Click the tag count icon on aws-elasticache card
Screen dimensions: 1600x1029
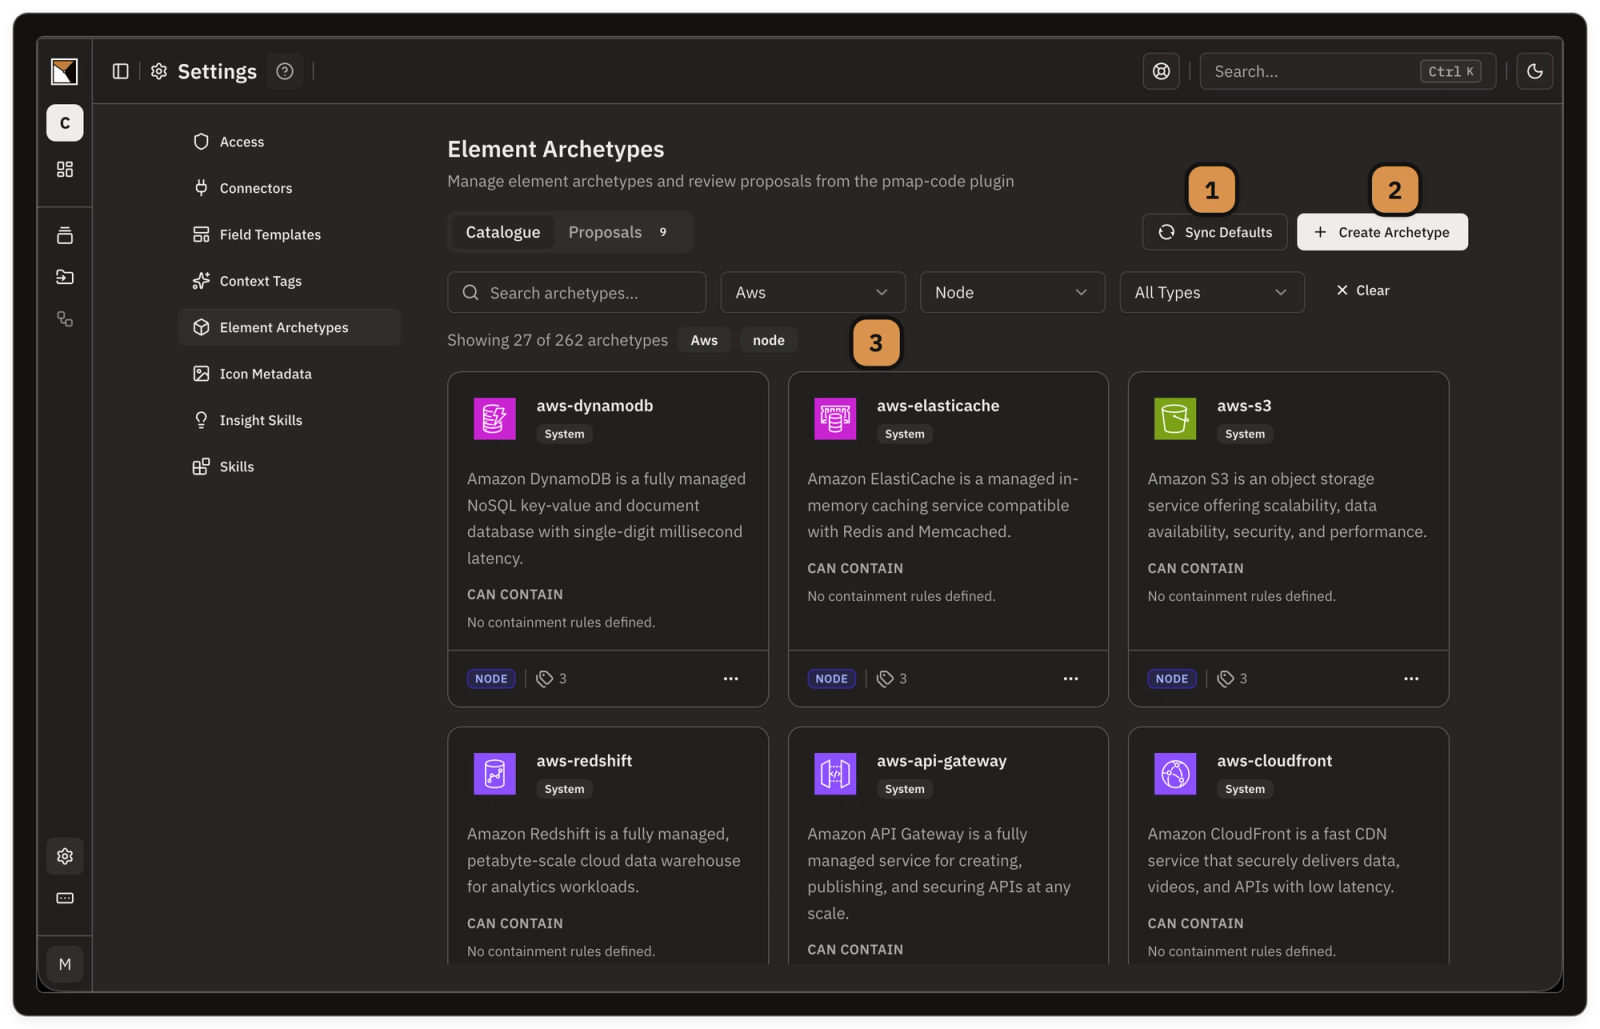885,679
